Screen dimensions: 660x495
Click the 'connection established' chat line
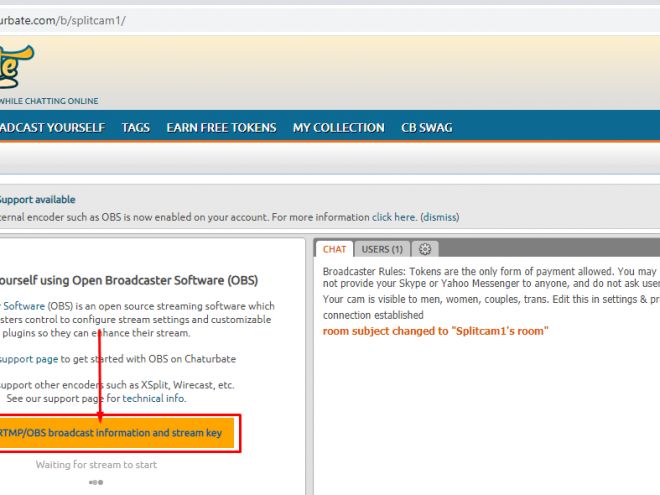[x=373, y=315]
